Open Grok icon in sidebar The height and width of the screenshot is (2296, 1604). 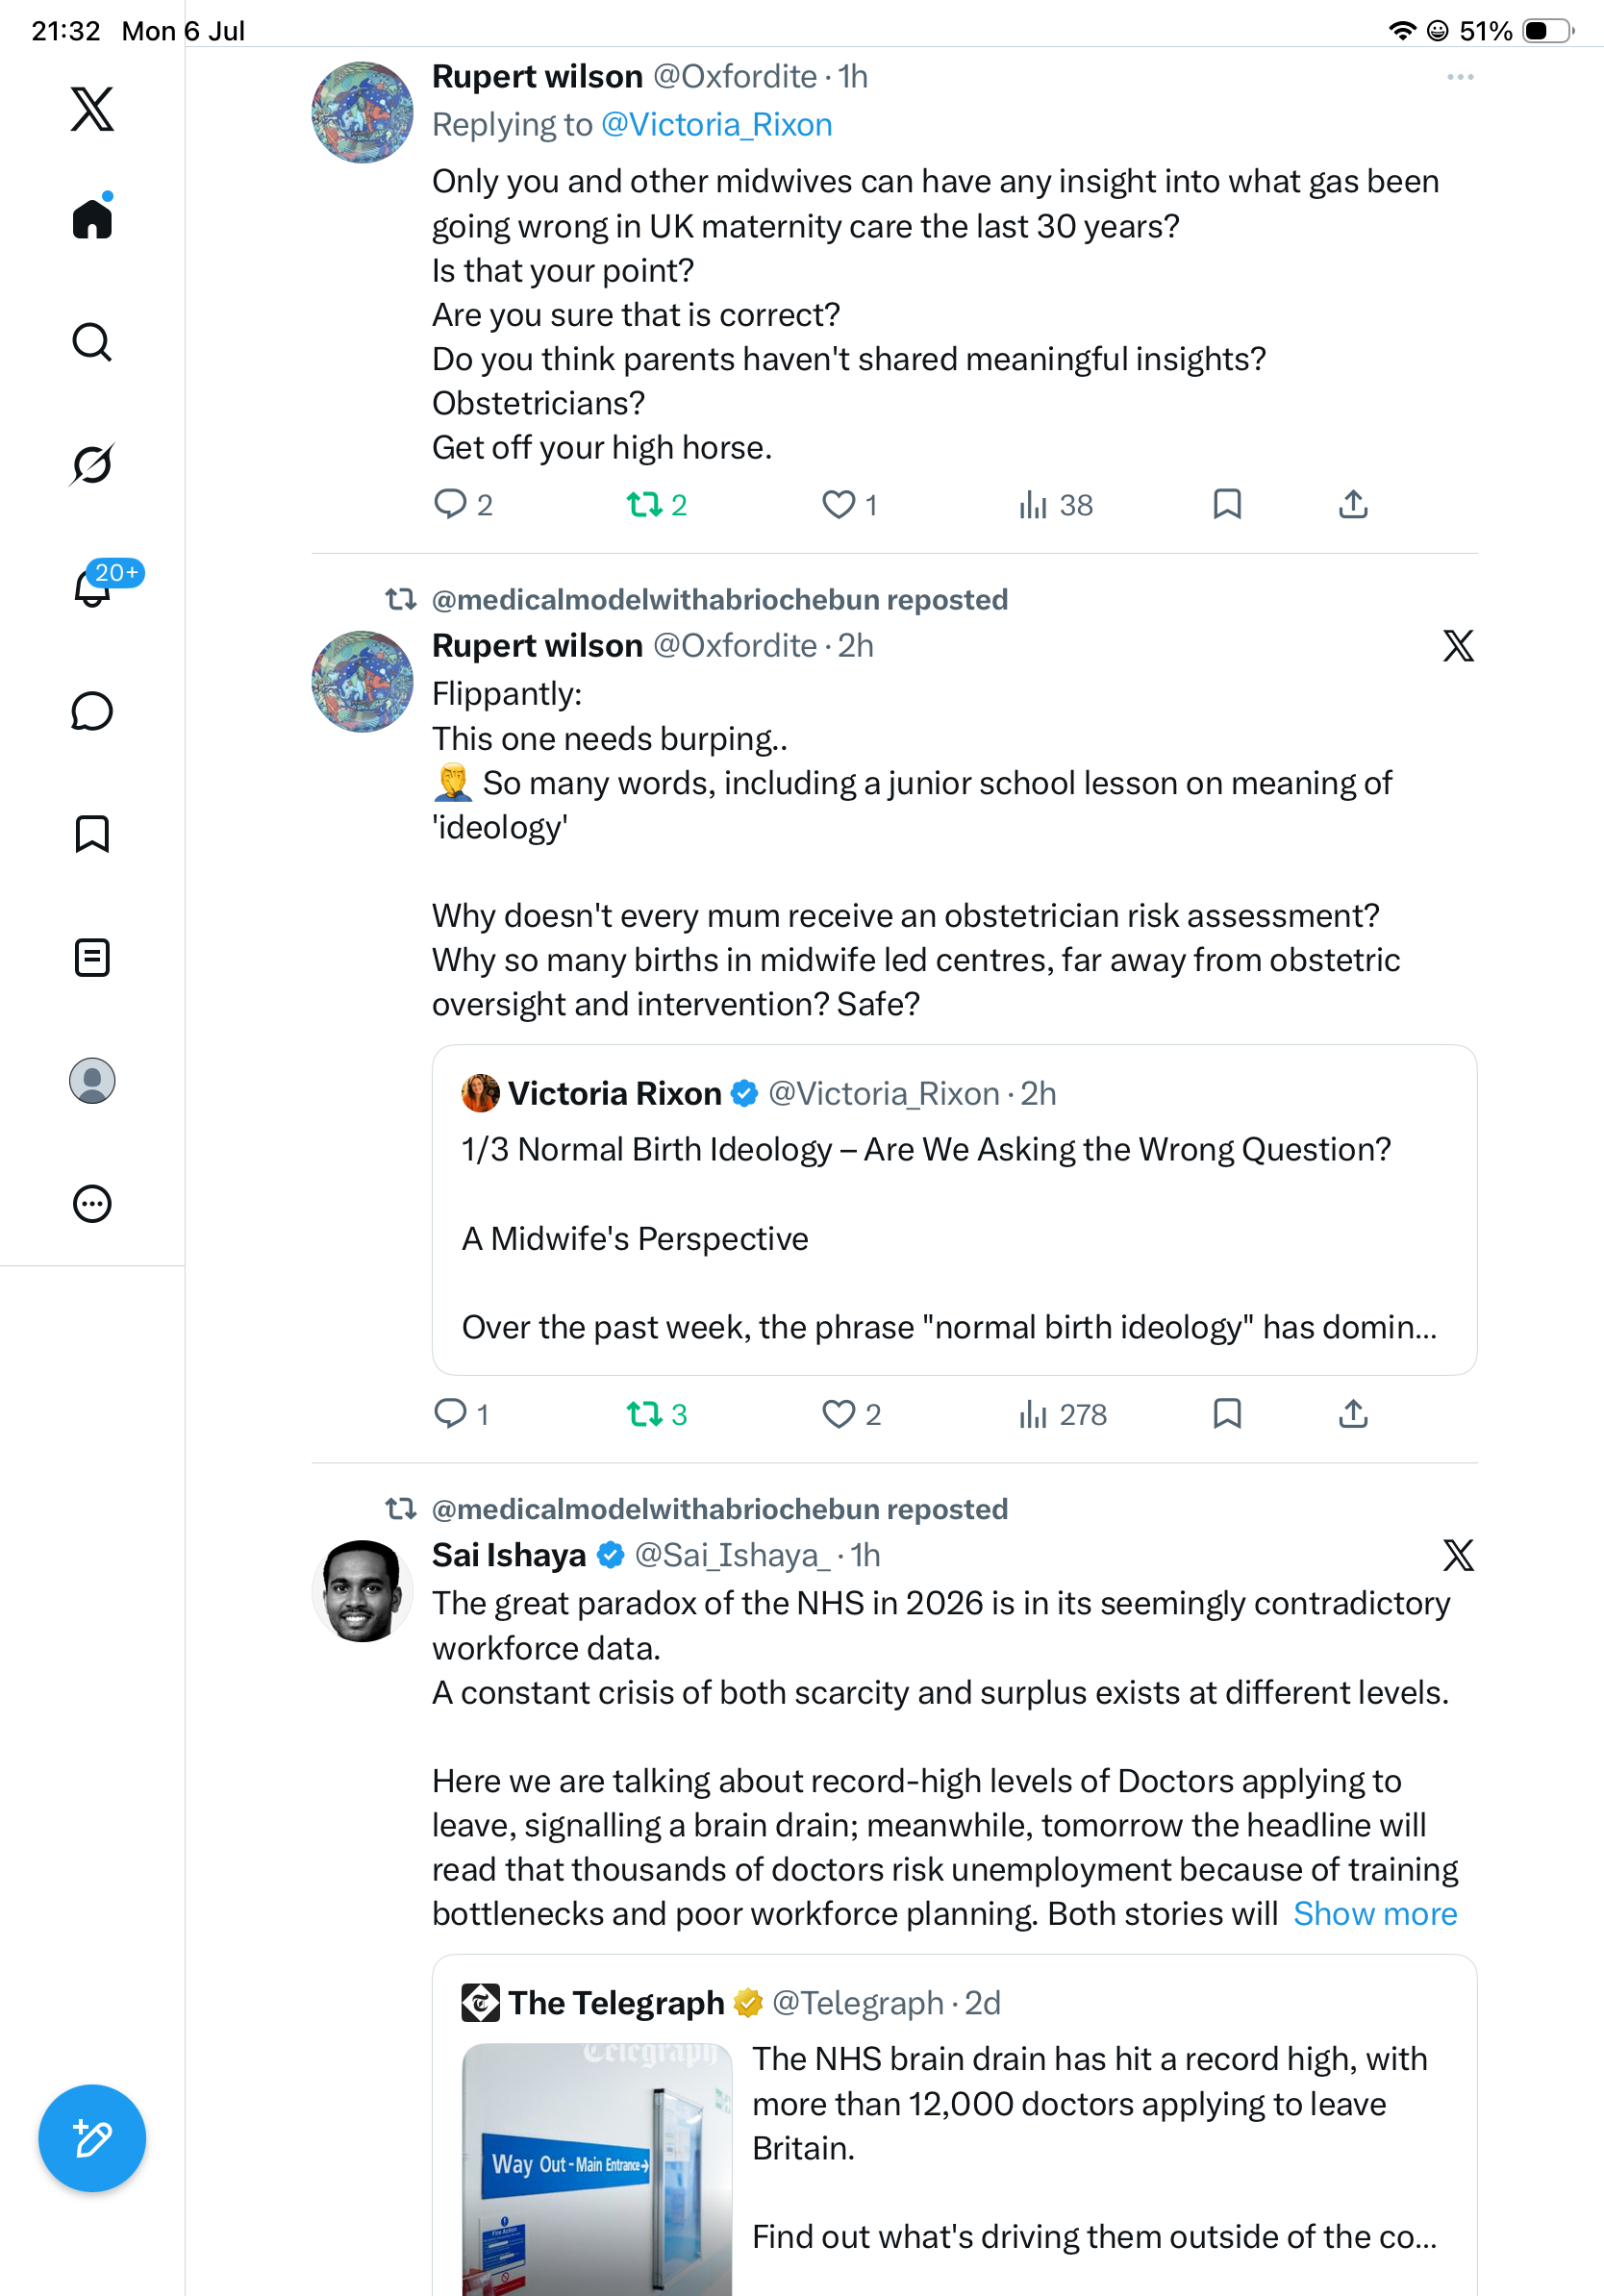[92, 464]
